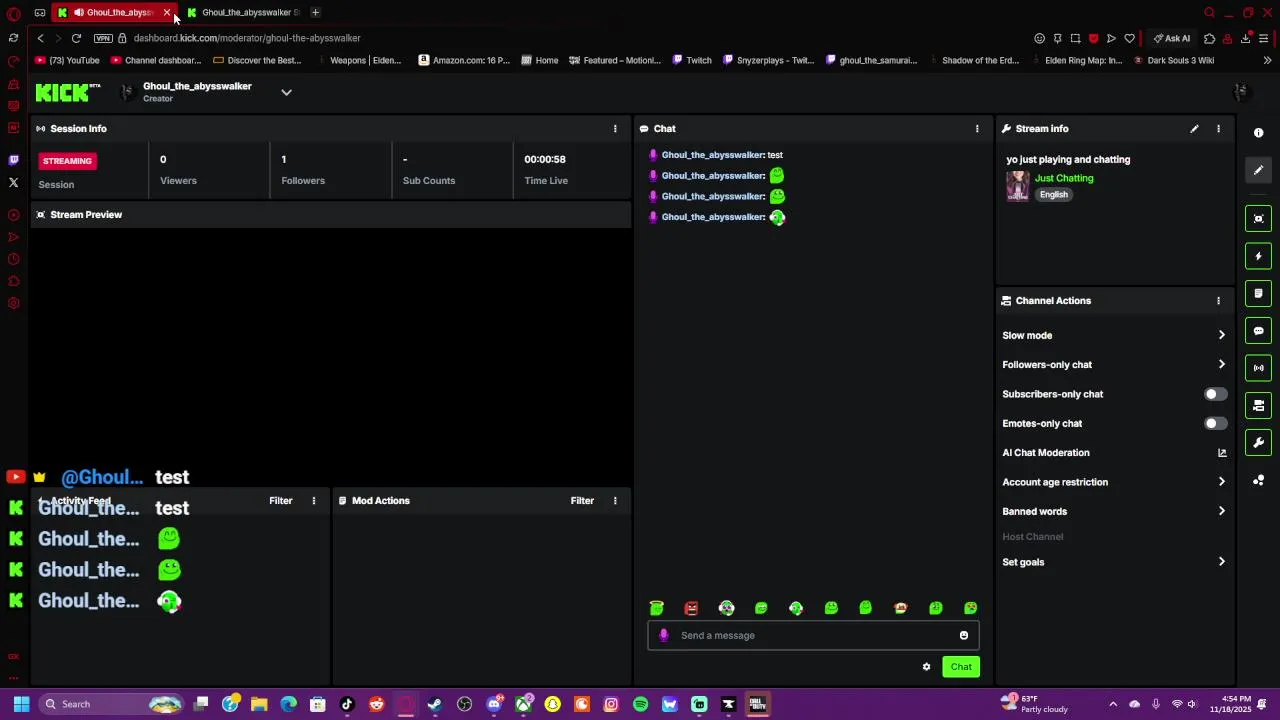Screen dimensions: 1280x720
Task: Click AI Chat Moderation label
Action: [1046, 453]
